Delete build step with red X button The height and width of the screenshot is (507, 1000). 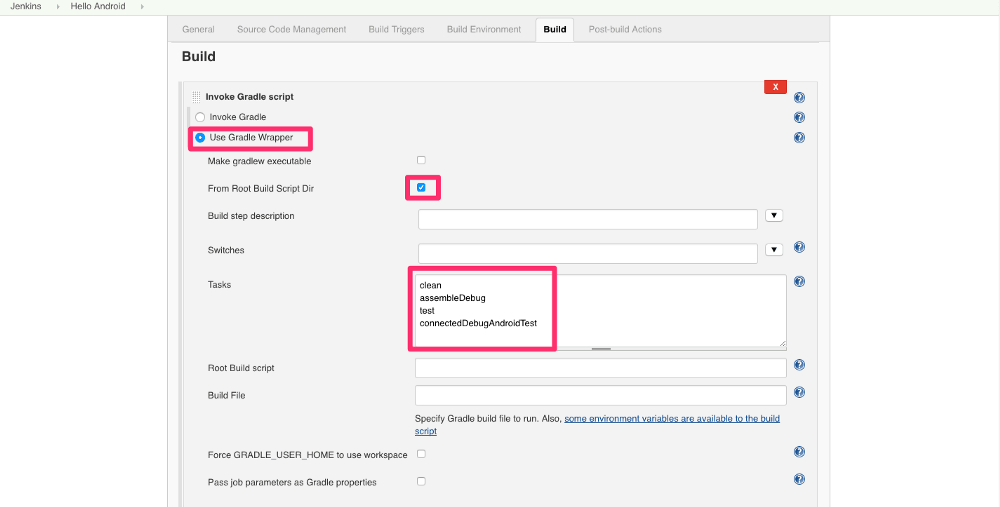coord(776,87)
